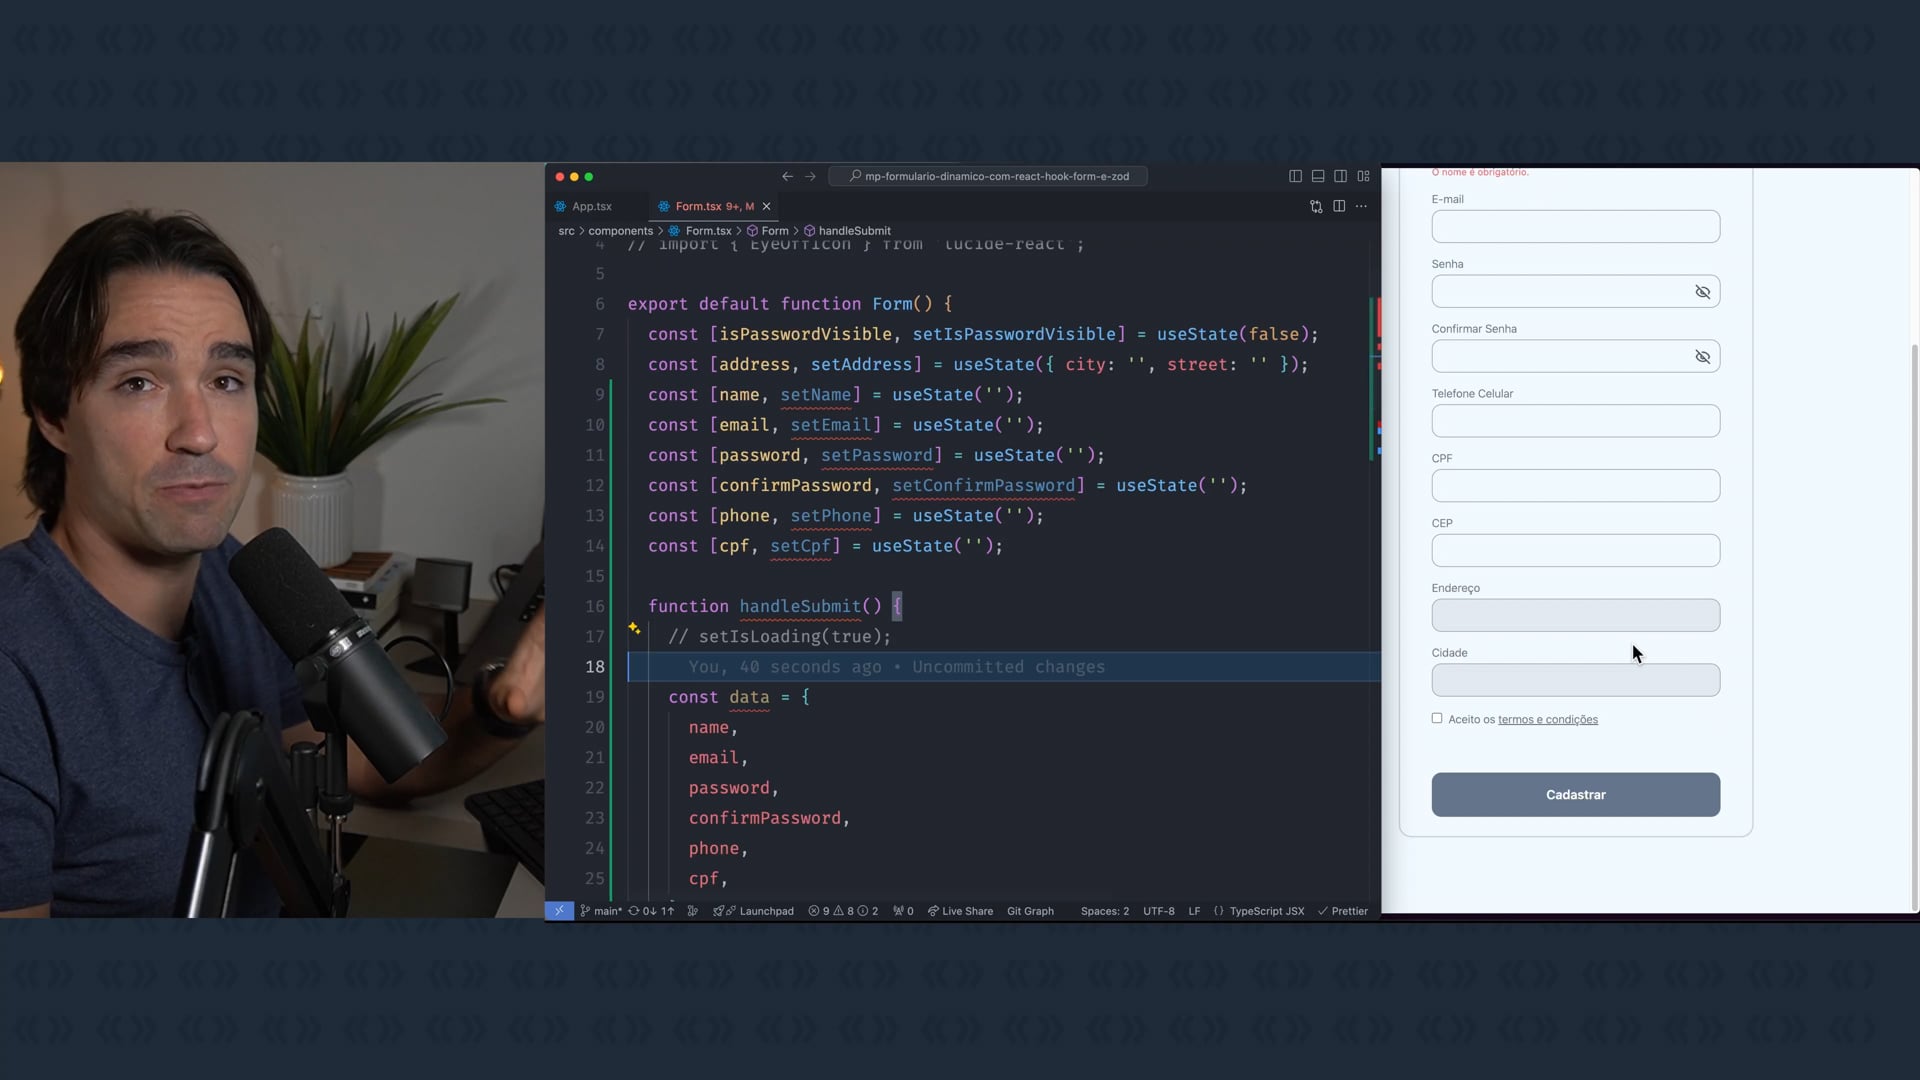Synchronize changes in the status bar
1920x1080 pixels.
(651, 911)
